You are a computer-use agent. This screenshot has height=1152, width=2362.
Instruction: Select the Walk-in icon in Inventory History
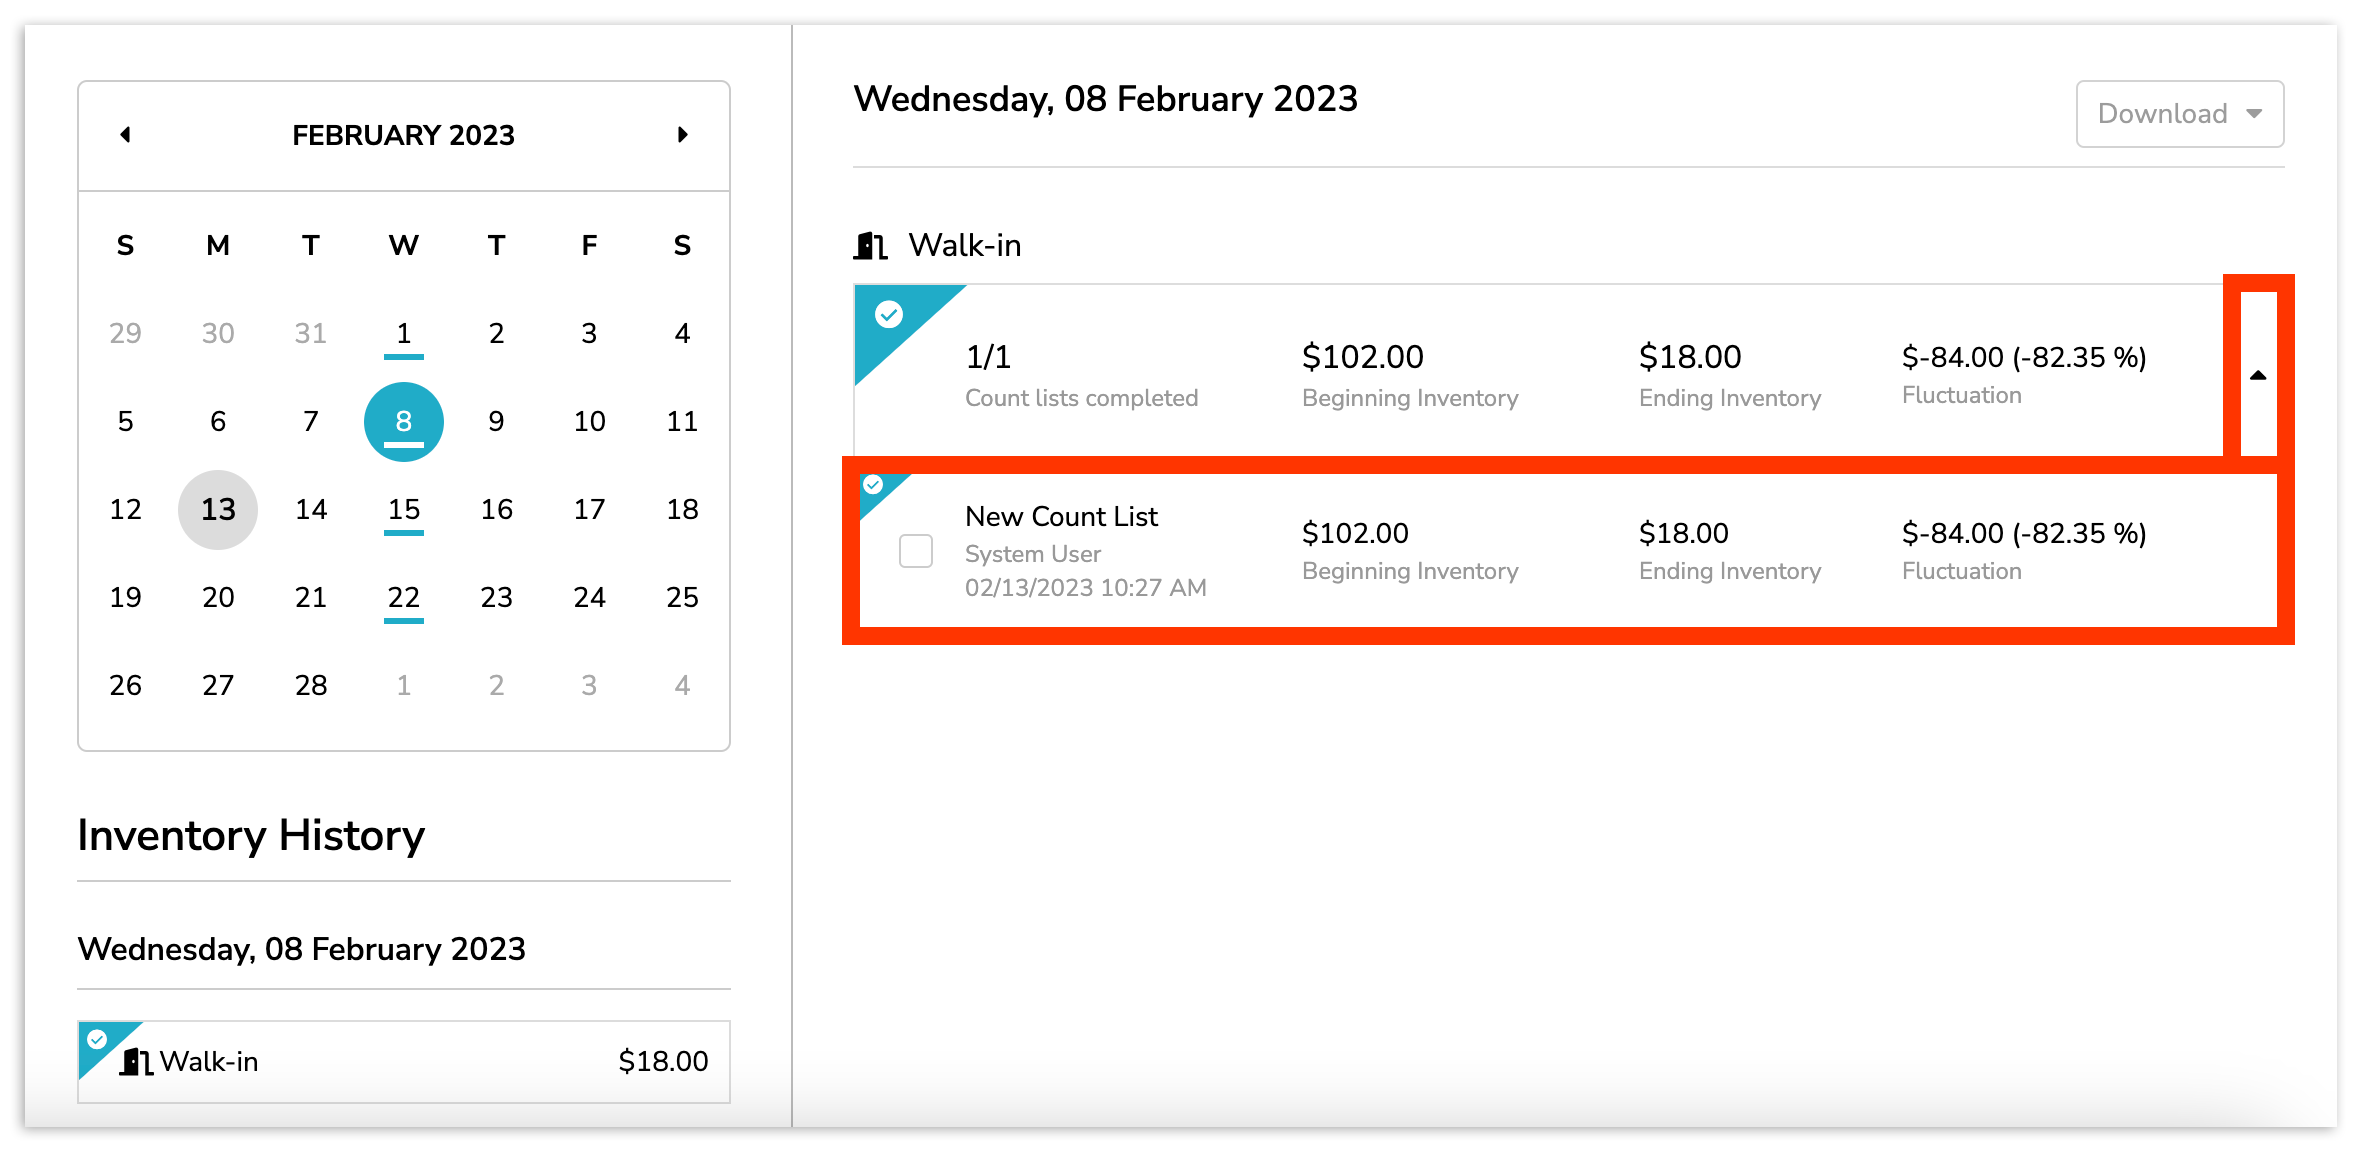(x=135, y=1062)
